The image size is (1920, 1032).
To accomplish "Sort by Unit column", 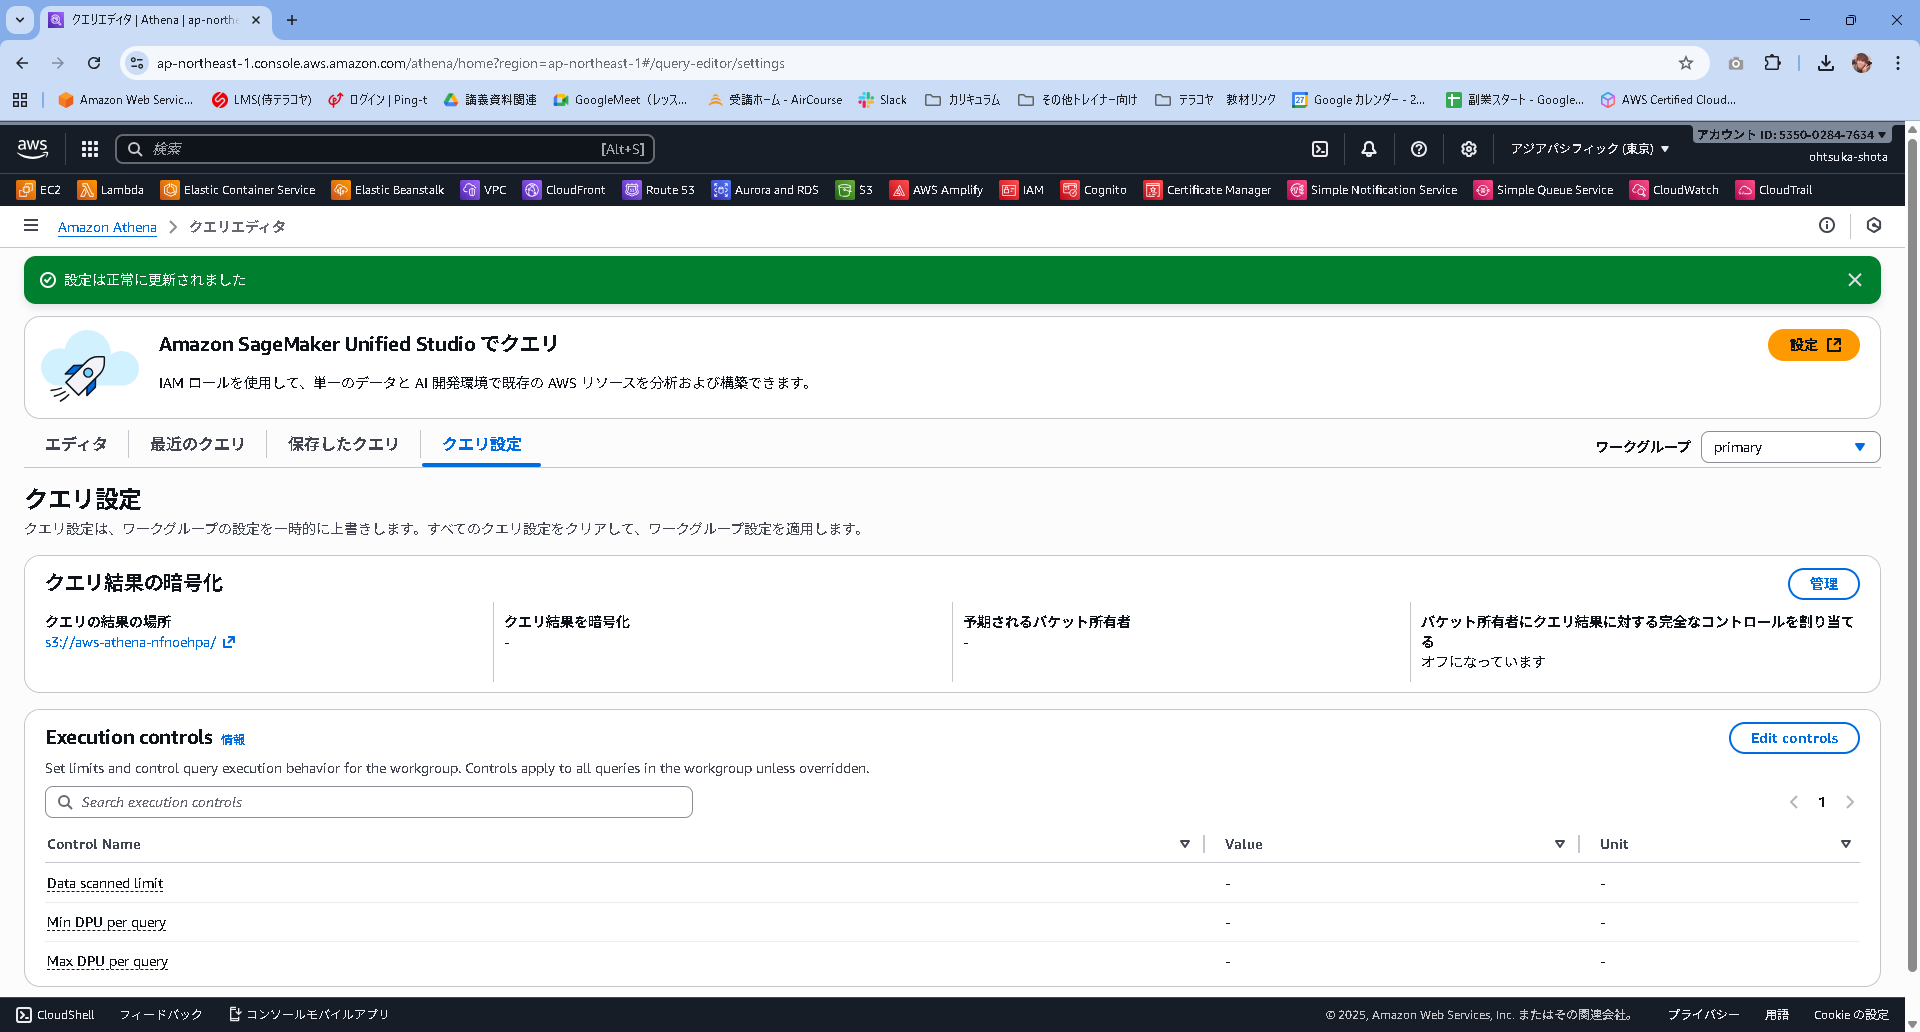I will tap(1846, 844).
